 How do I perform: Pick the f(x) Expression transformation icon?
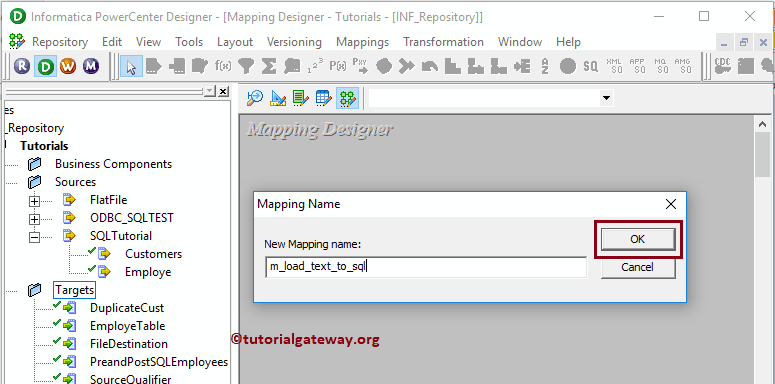click(223, 66)
